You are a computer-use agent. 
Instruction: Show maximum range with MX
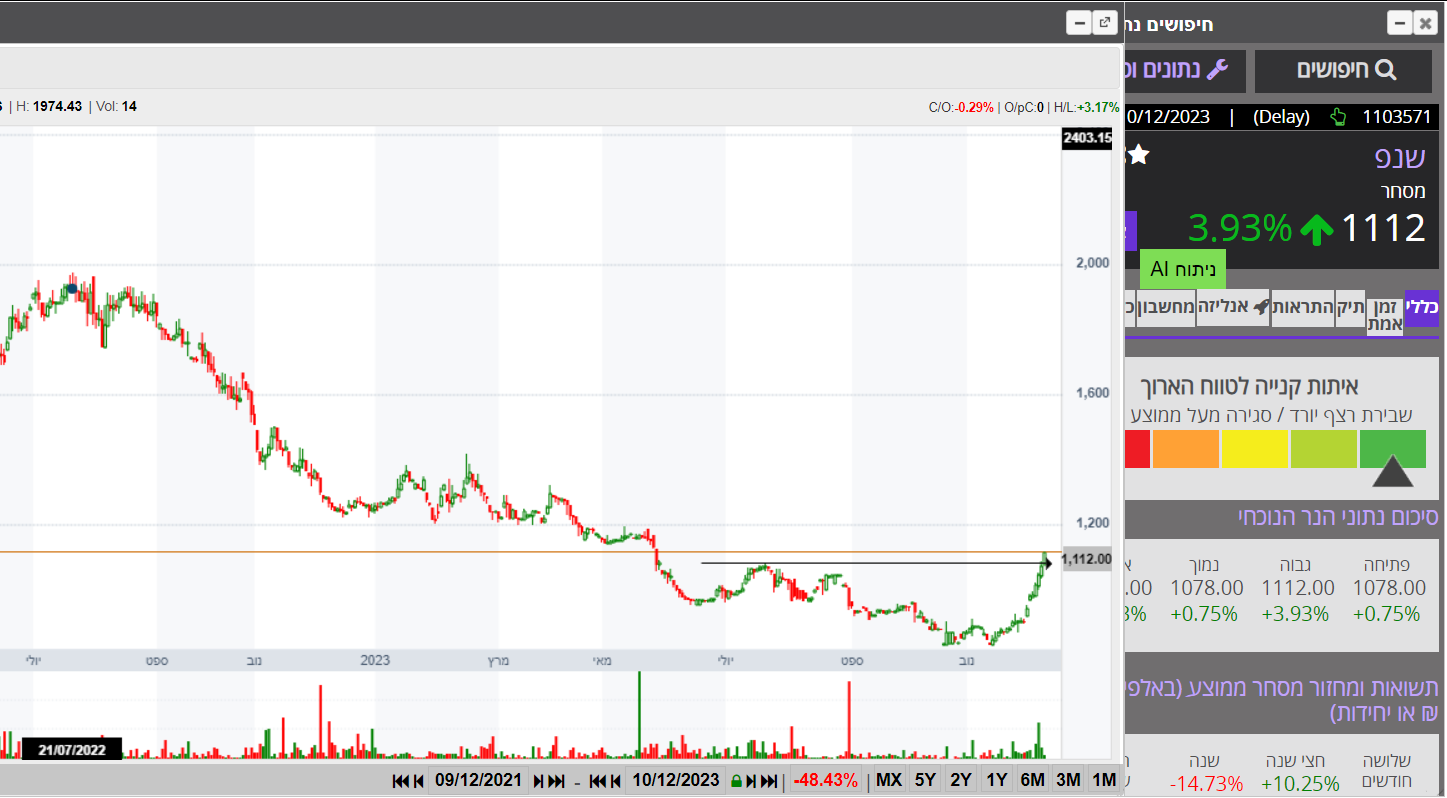pos(889,781)
